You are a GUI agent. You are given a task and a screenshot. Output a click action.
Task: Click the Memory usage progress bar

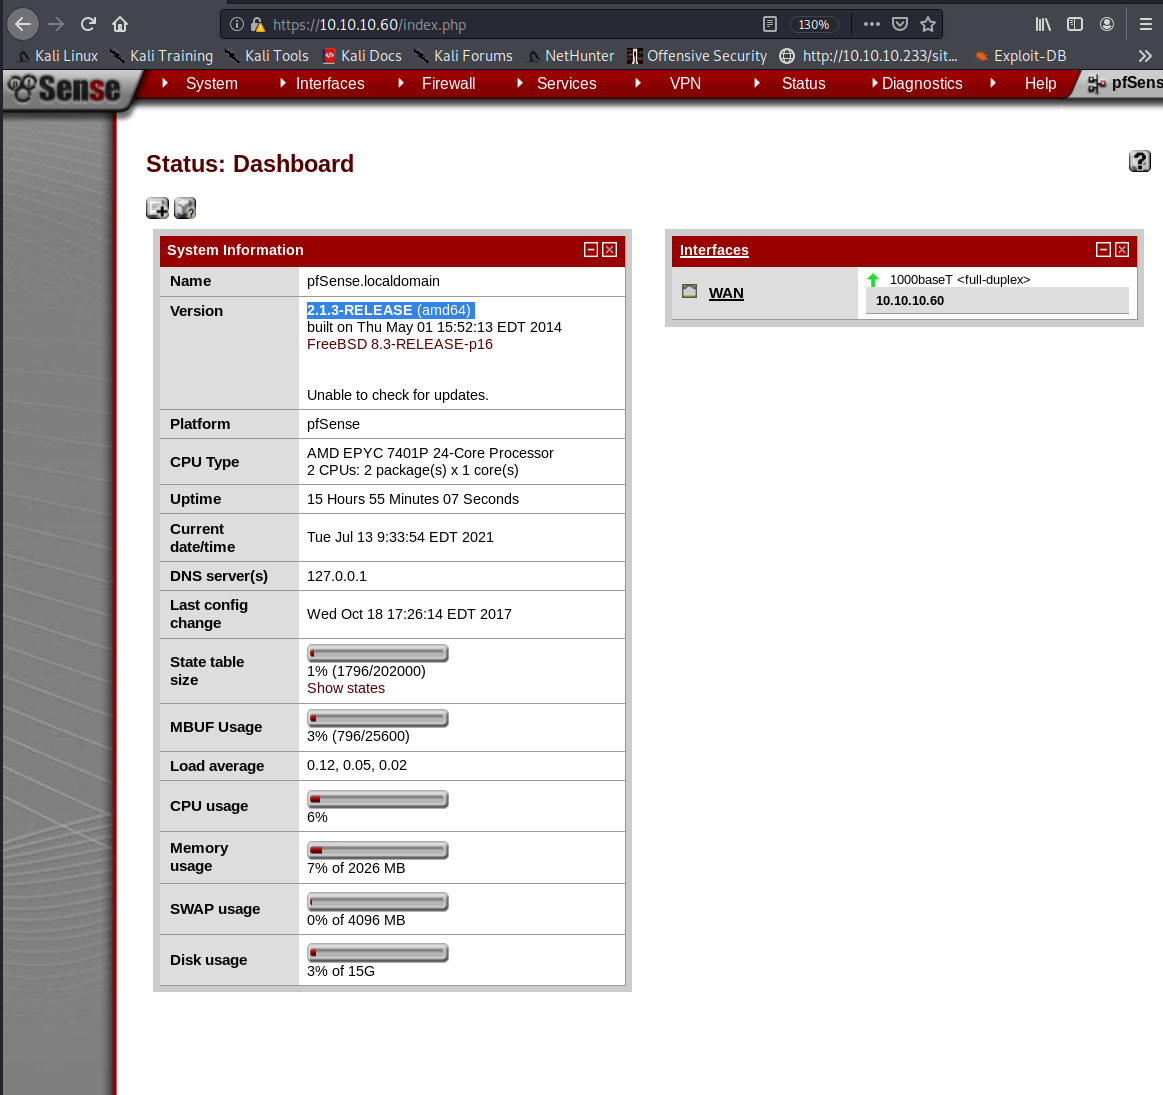[x=378, y=851]
